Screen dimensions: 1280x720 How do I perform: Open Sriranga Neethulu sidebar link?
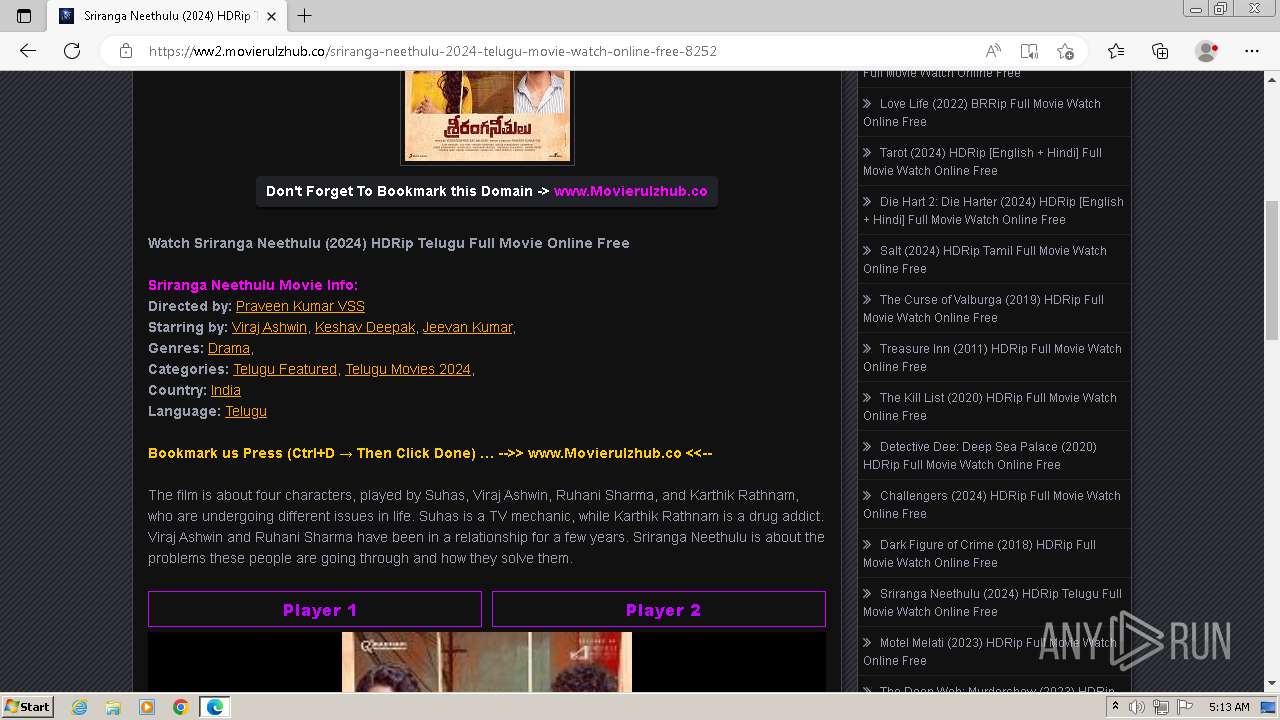tap(992, 602)
